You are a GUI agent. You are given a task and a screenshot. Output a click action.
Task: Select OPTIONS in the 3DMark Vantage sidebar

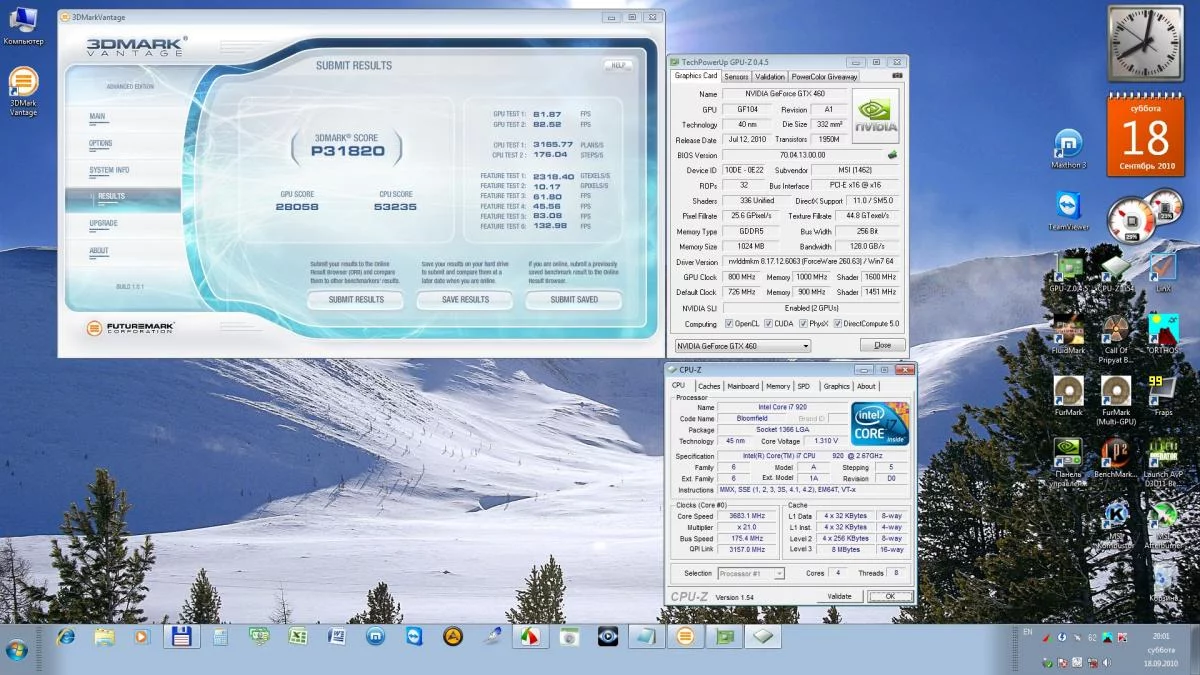(100, 143)
